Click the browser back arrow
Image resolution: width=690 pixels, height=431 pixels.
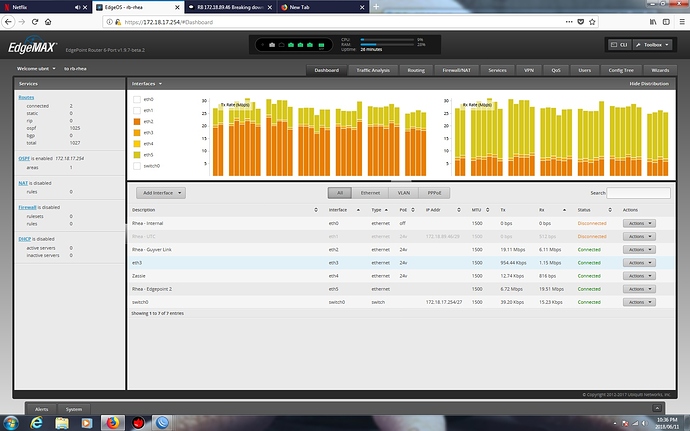(11, 19)
